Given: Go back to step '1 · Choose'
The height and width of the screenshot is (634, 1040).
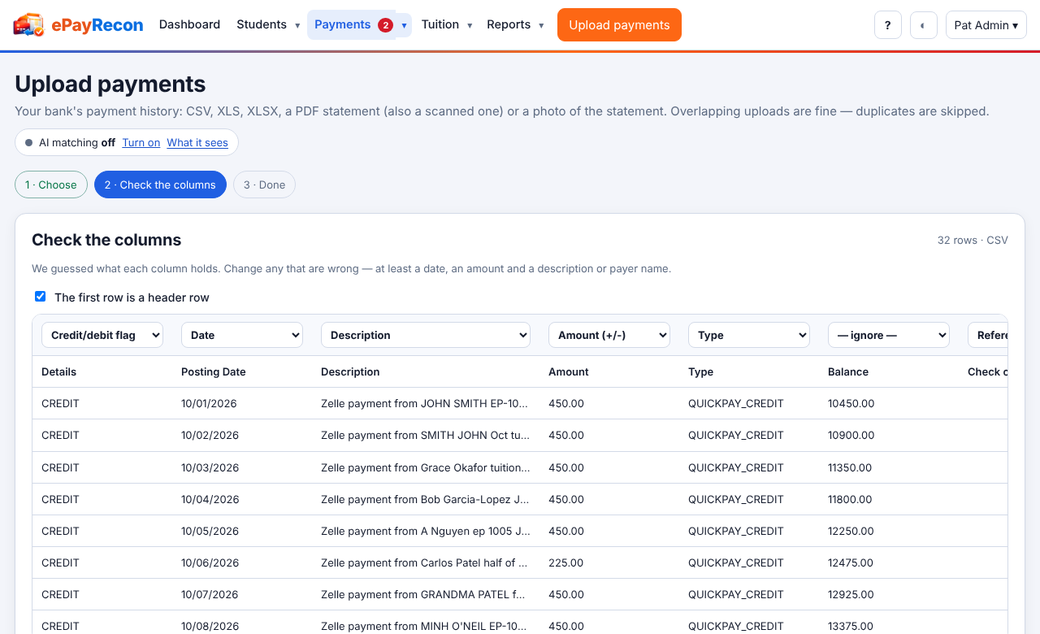Looking at the screenshot, I should [51, 184].
